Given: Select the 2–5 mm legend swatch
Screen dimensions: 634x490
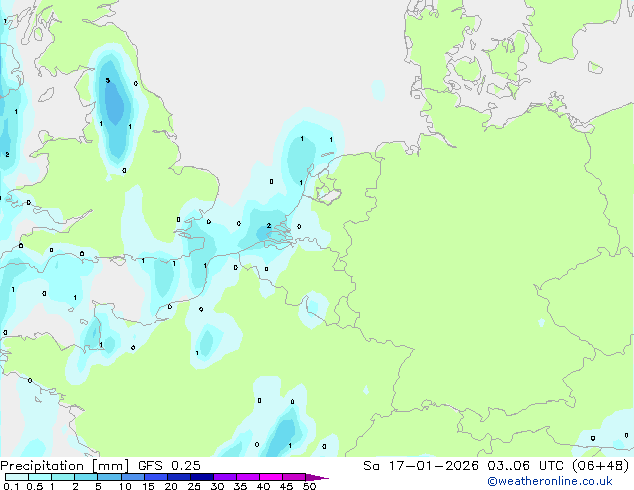Looking at the screenshot, I should [86, 477].
